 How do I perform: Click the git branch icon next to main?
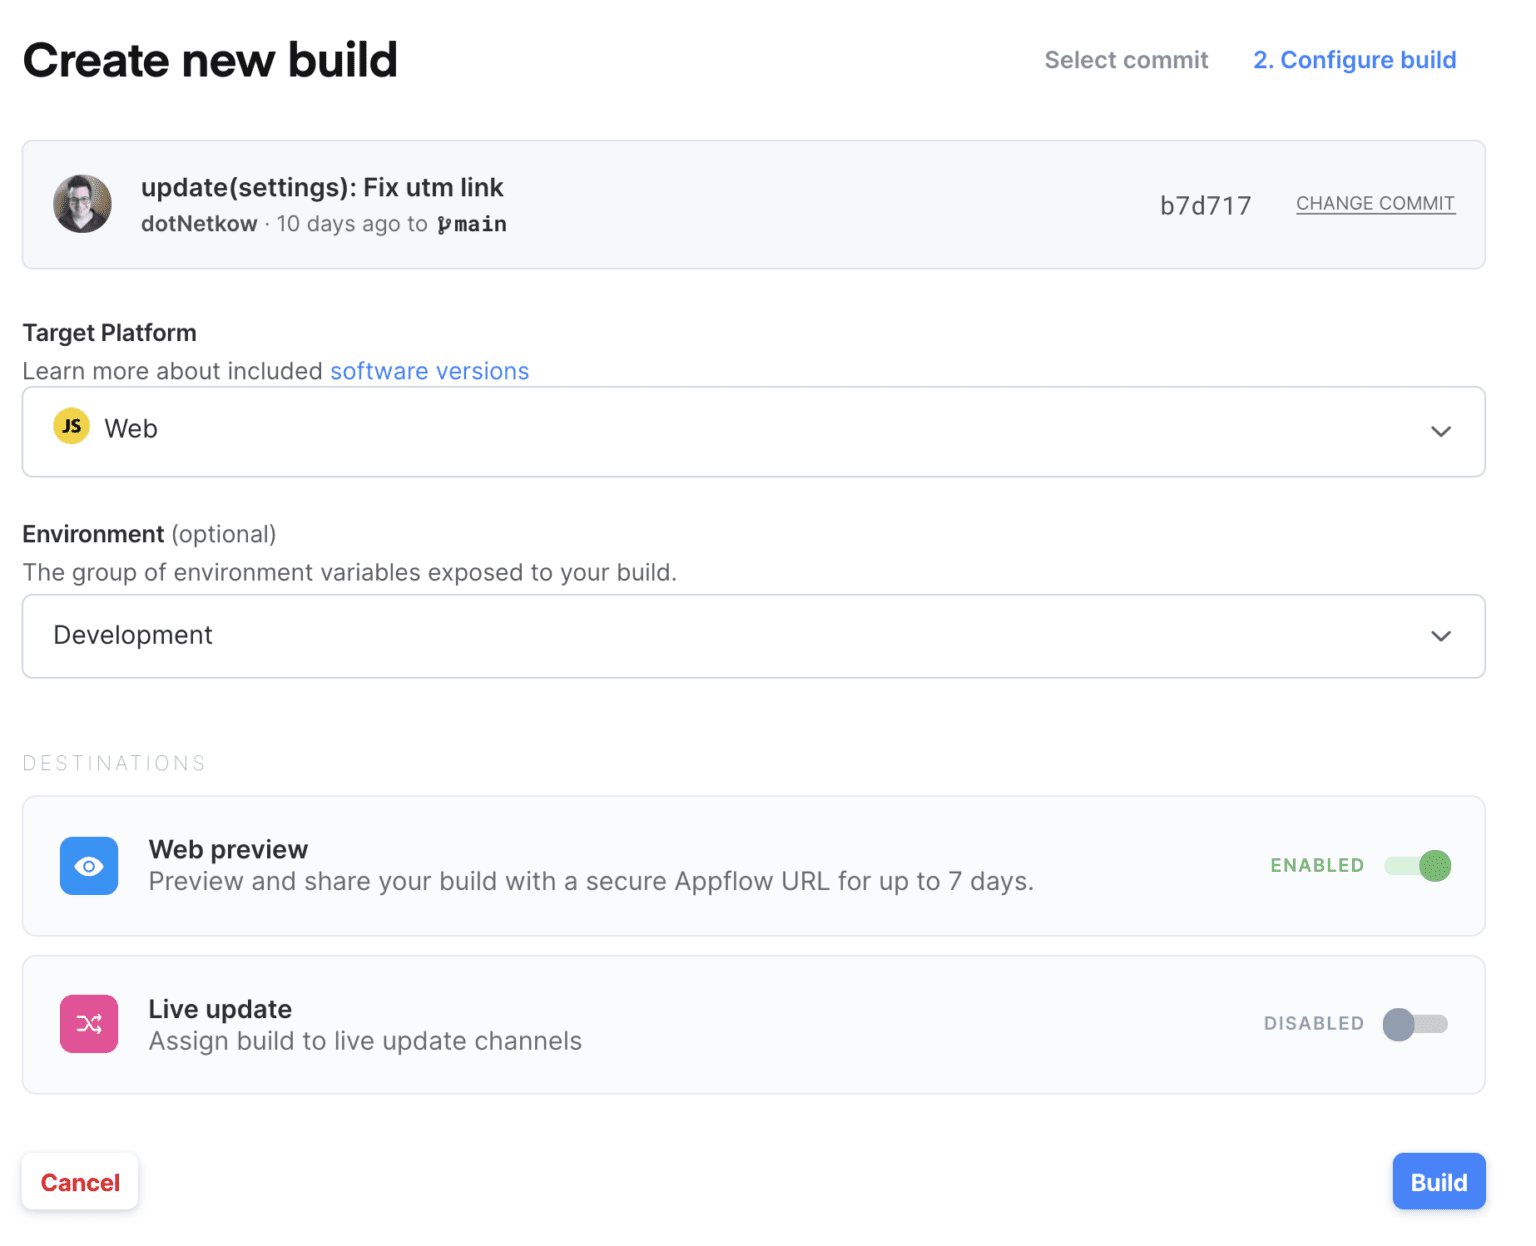[x=446, y=224]
